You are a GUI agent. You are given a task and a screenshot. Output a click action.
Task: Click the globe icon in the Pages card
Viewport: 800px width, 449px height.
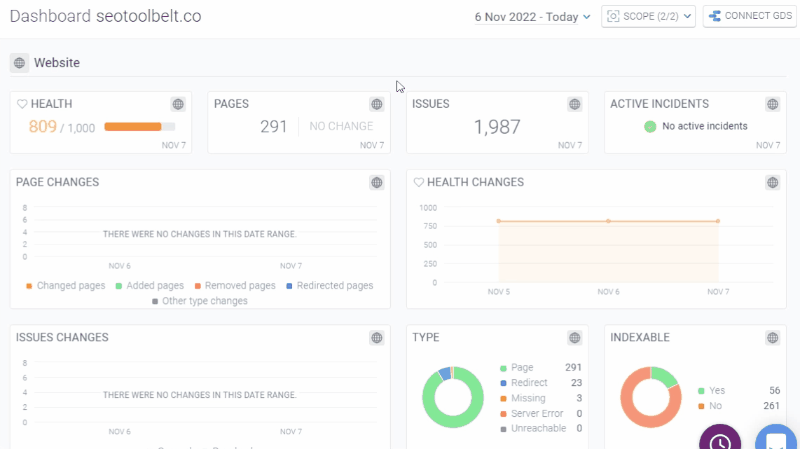tap(377, 104)
